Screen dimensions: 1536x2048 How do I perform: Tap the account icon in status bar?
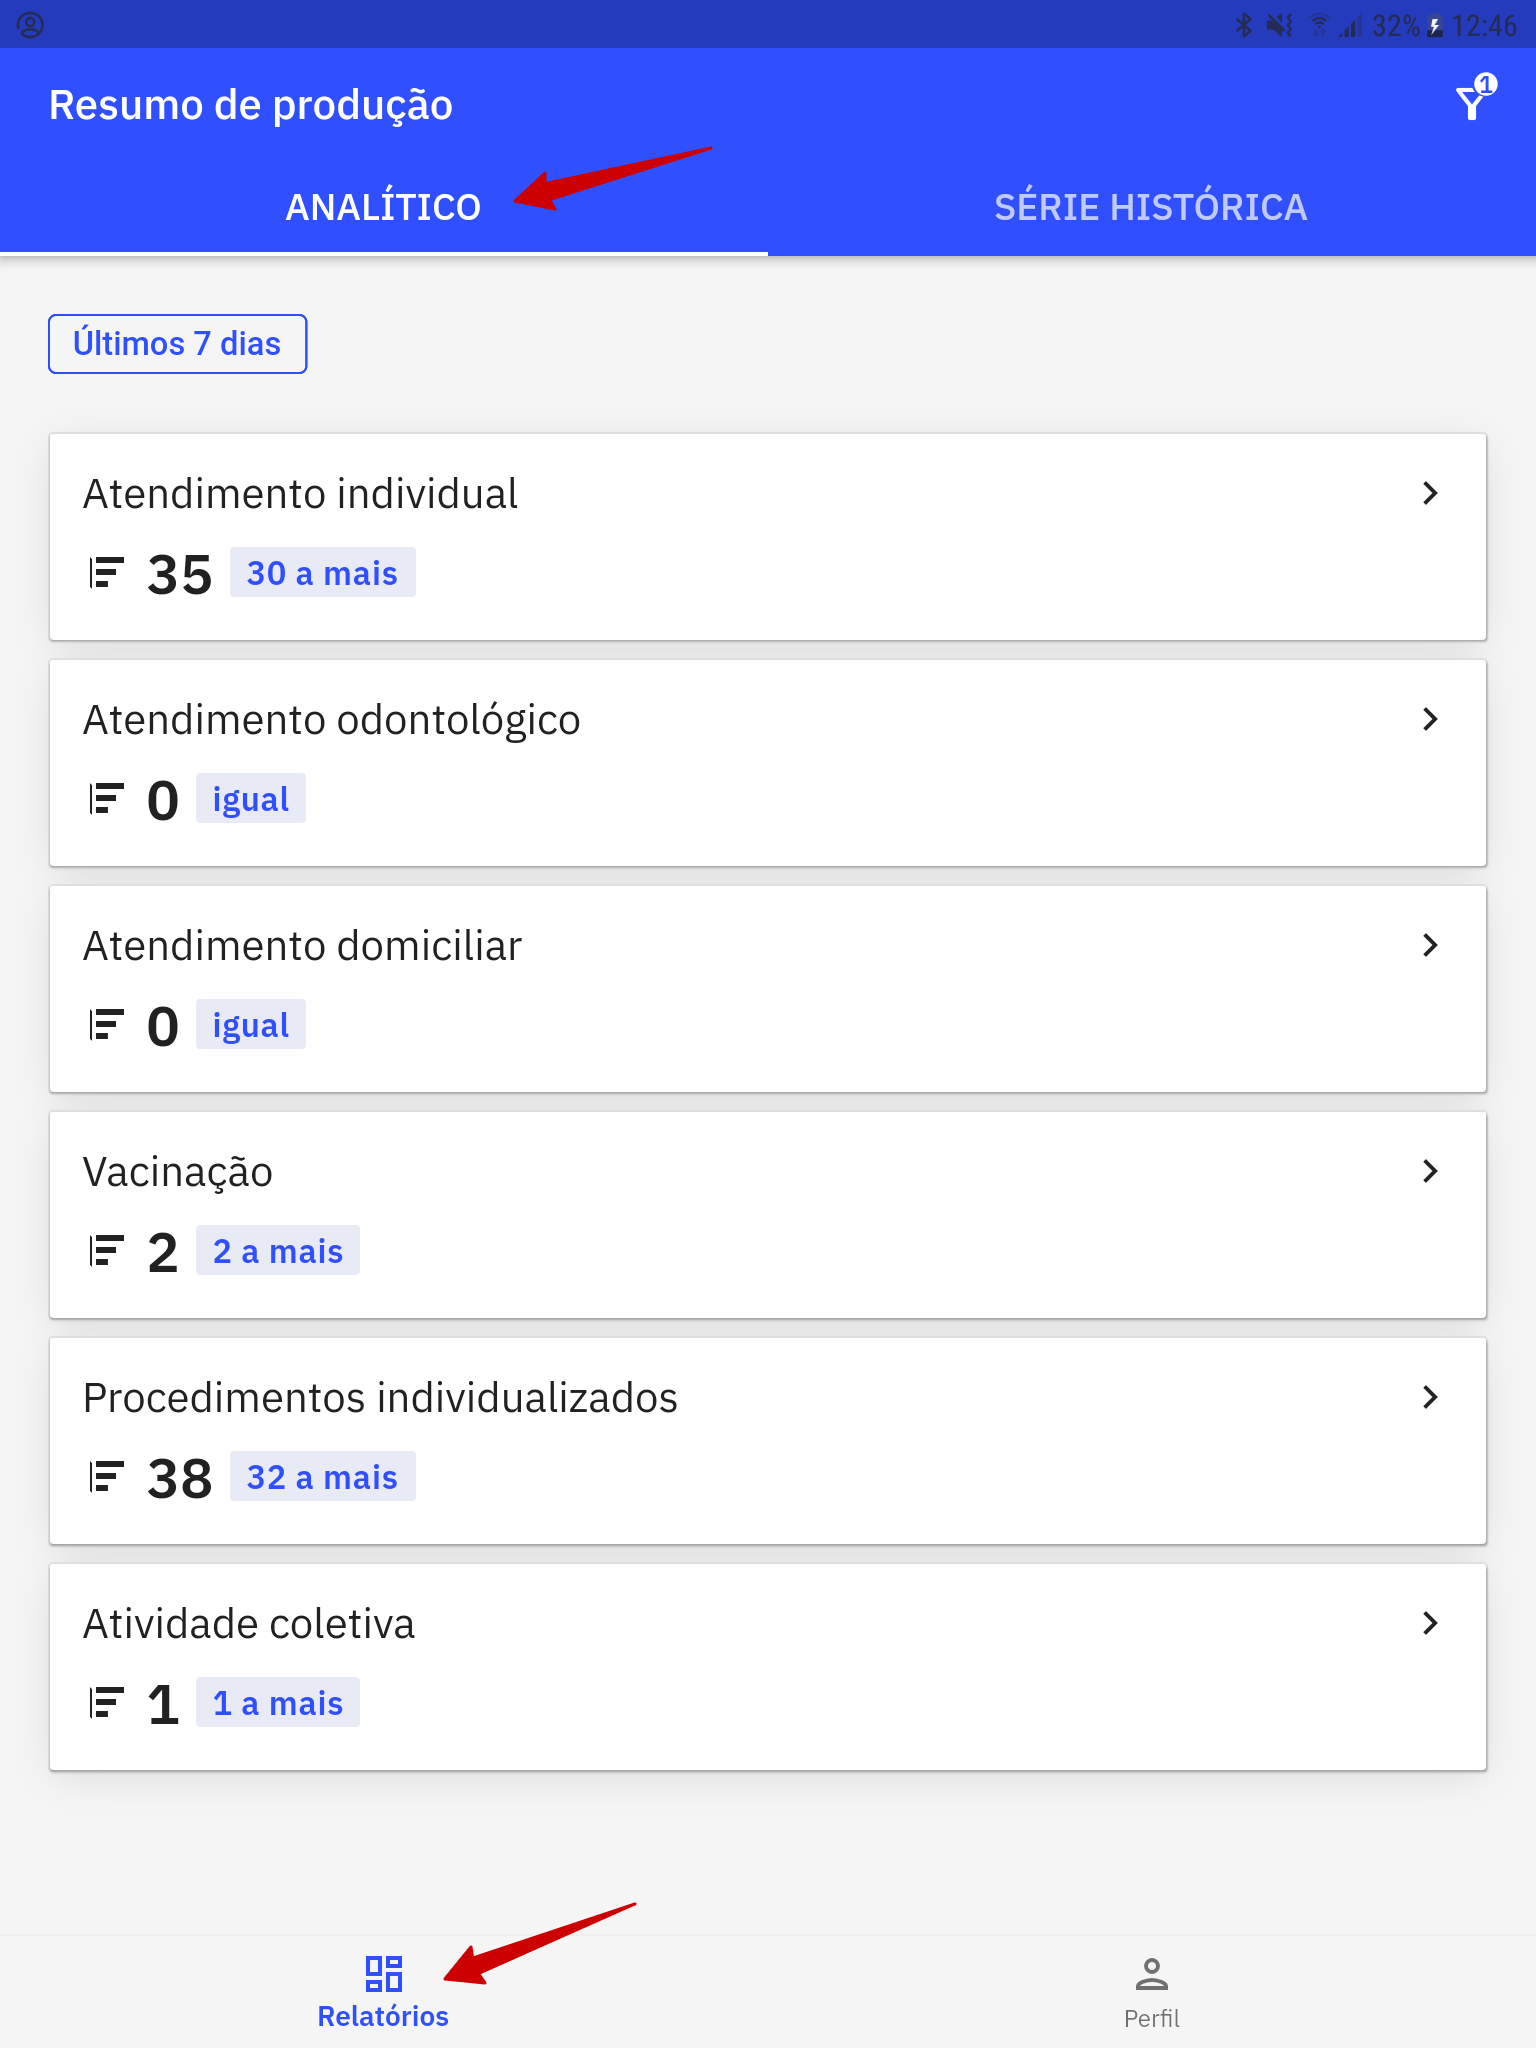[30, 25]
